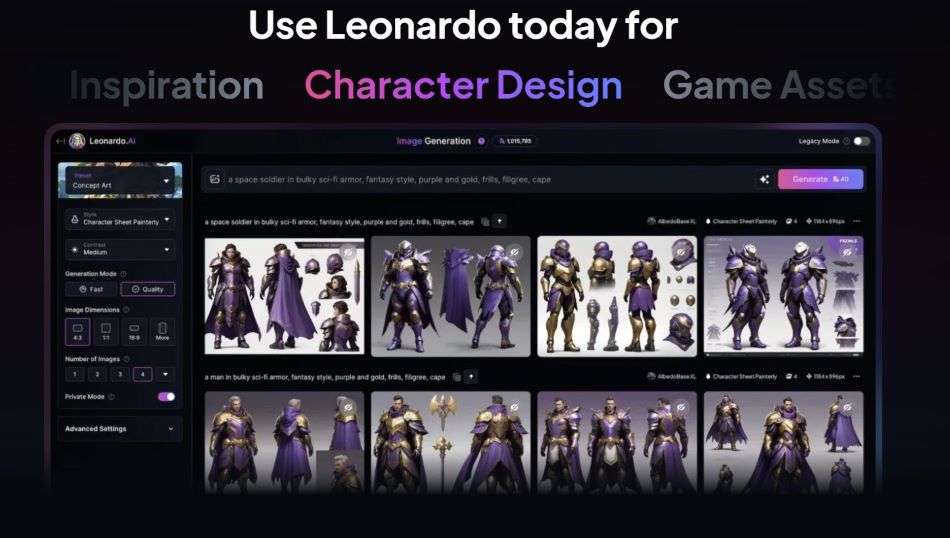Copy the space soldier prompt text
The height and width of the screenshot is (538, 950).
(485, 222)
